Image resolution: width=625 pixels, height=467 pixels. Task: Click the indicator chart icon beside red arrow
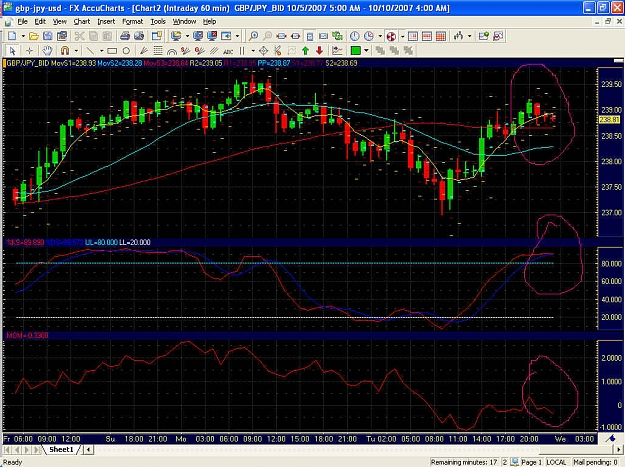click(x=337, y=51)
